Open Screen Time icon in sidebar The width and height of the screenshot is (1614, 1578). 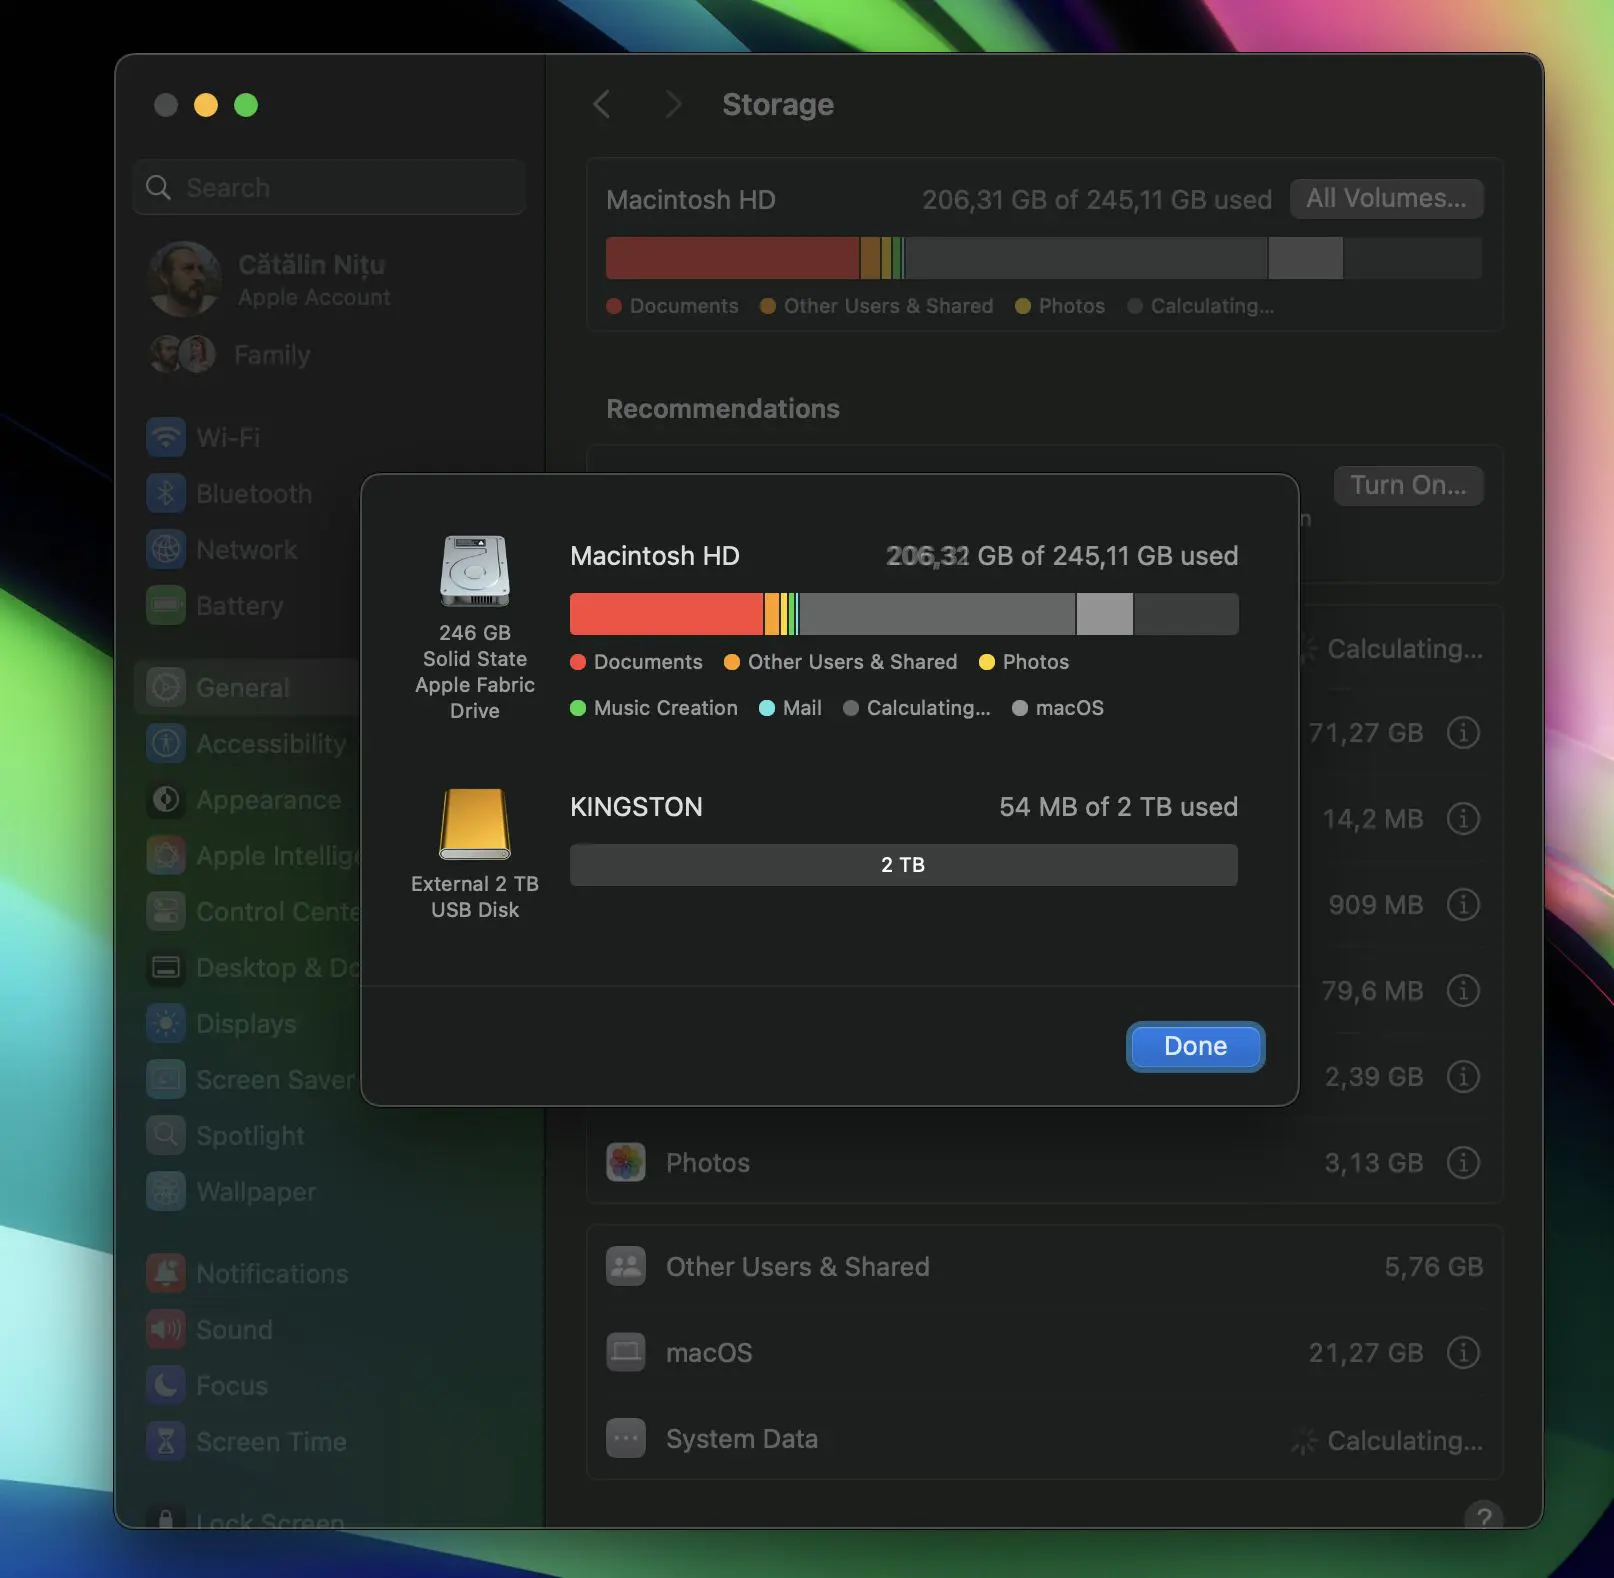166,1441
